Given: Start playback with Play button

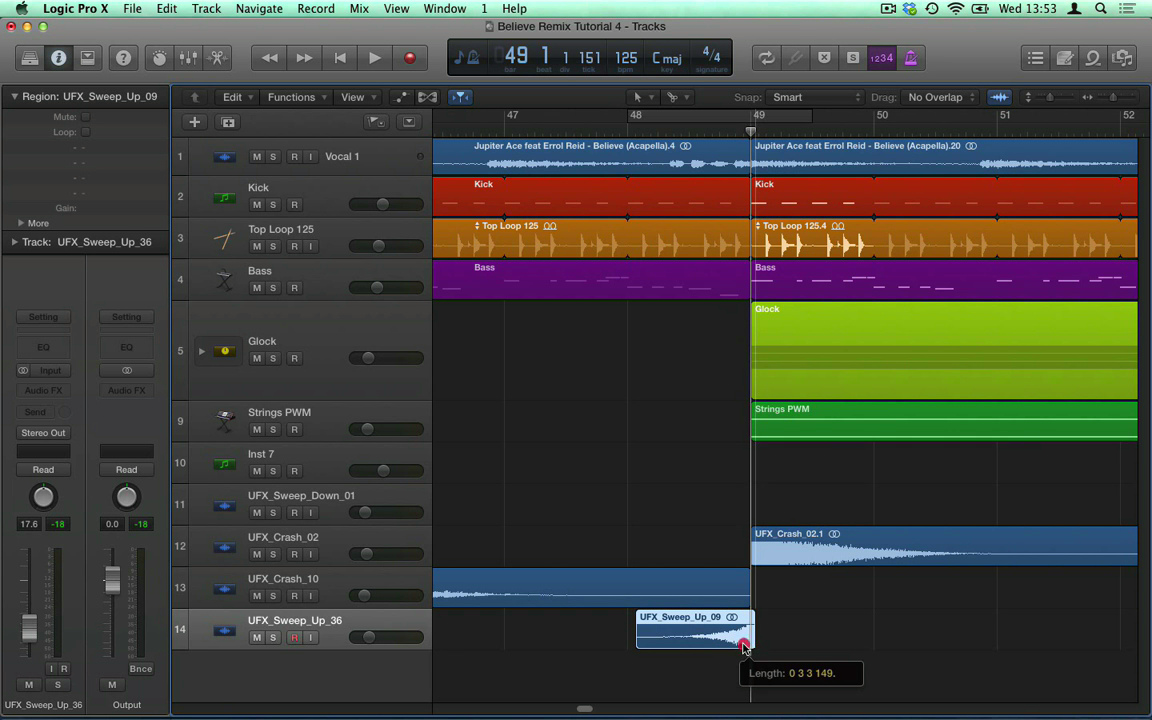Looking at the screenshot, I should pos(375,58).
